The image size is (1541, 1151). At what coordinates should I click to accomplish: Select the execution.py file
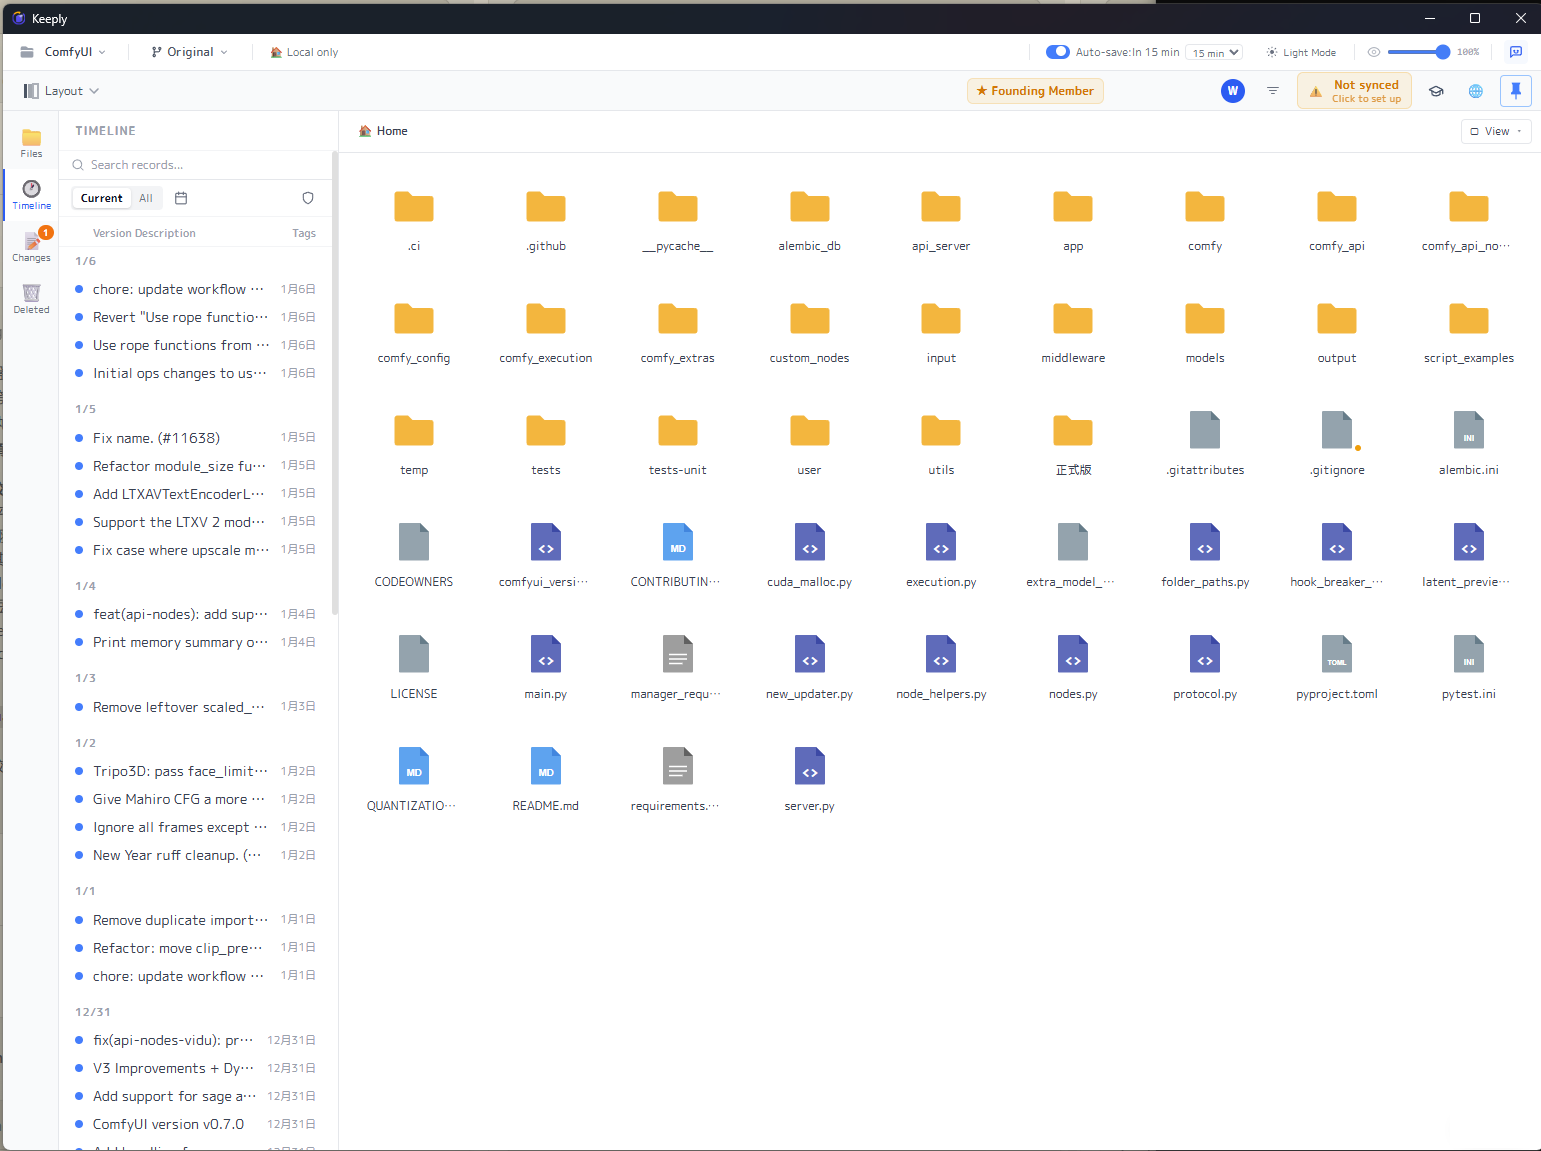point(941,556)
